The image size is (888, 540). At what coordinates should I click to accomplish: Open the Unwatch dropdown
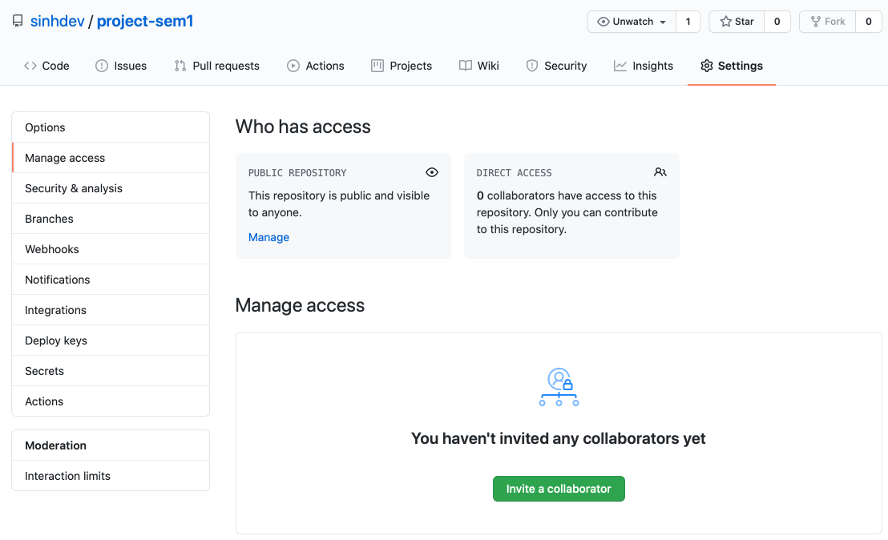tap(631, 22)
